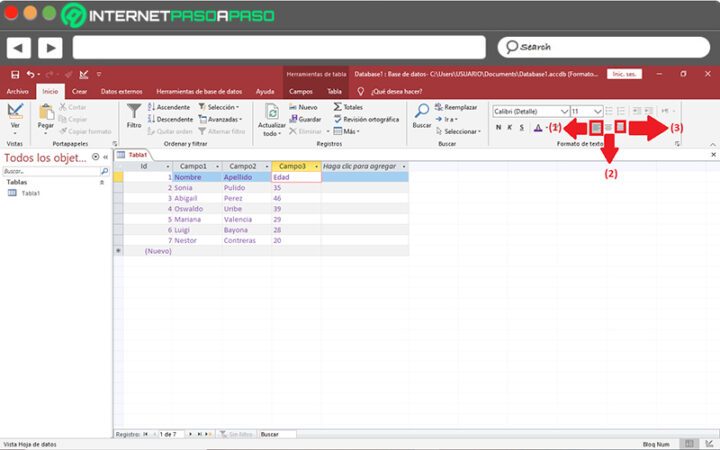Switch to the Tabla ribbon tab
This screenshot has width=720, height=450.
tap(334, 91)
